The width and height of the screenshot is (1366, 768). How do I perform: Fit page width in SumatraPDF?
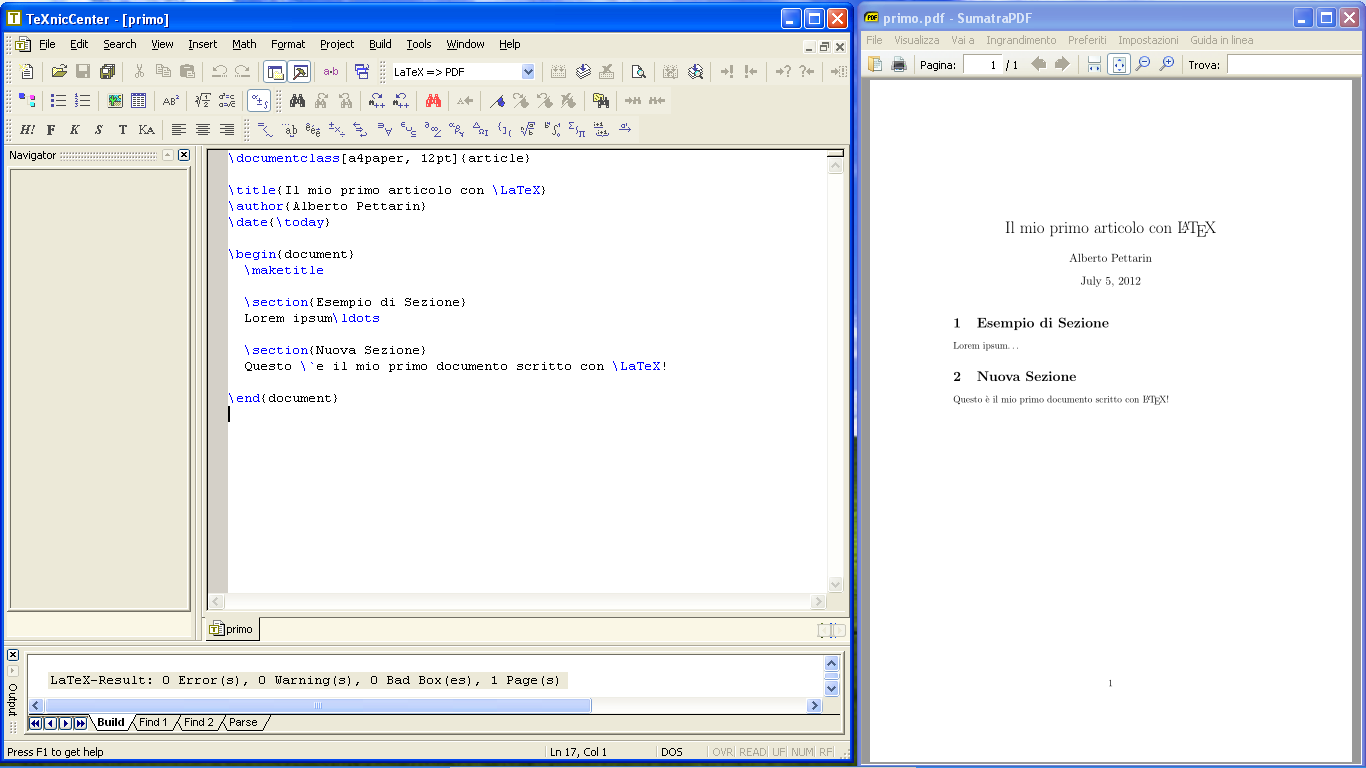[1094, 64]
